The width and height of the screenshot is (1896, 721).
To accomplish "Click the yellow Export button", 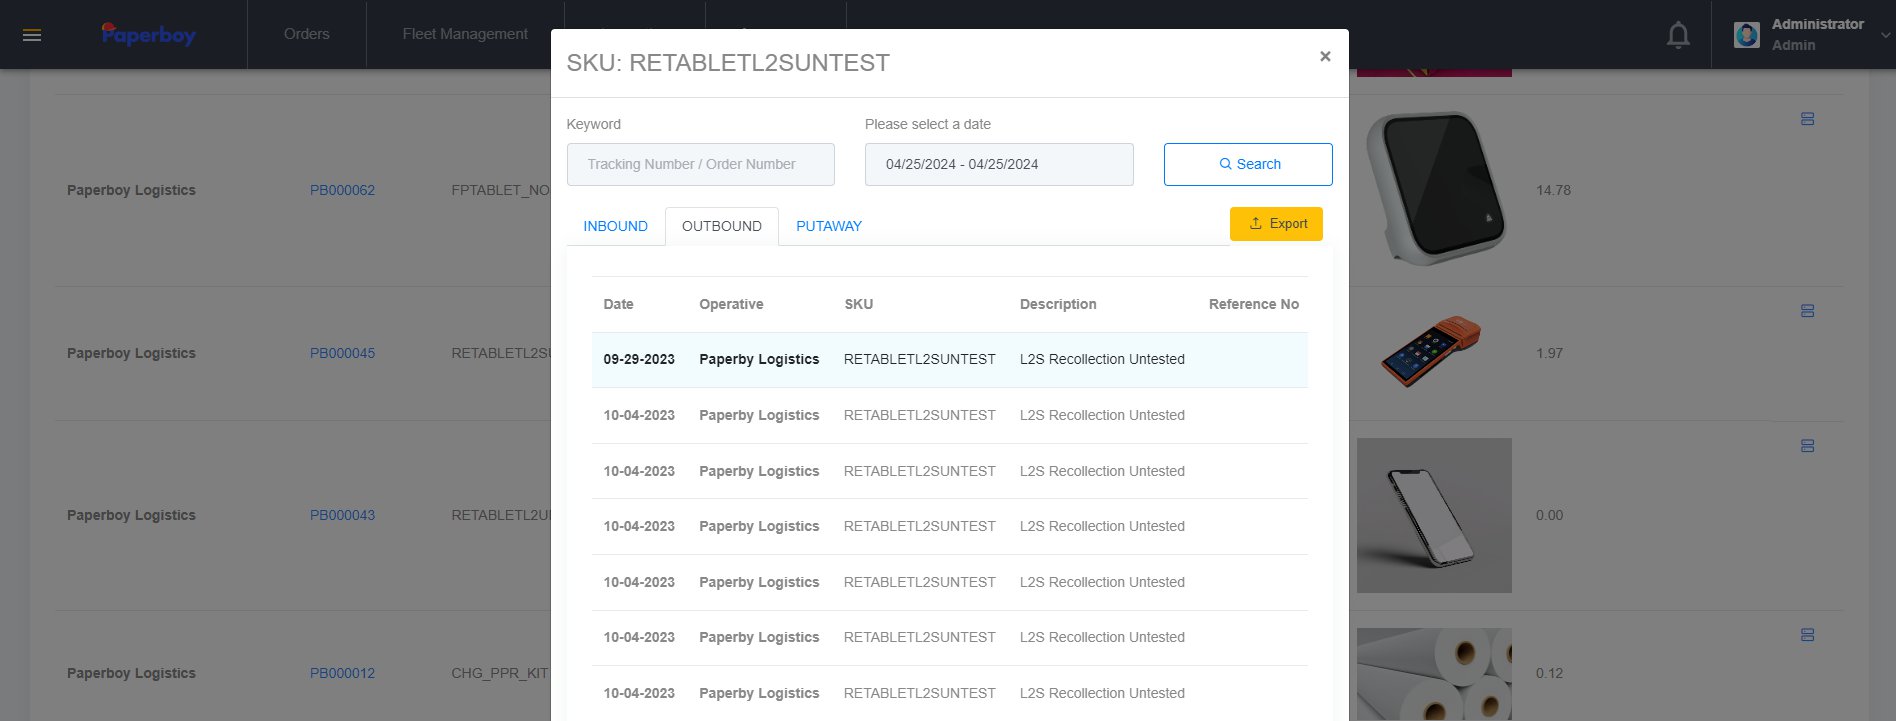I will [x=1276, y=224].
